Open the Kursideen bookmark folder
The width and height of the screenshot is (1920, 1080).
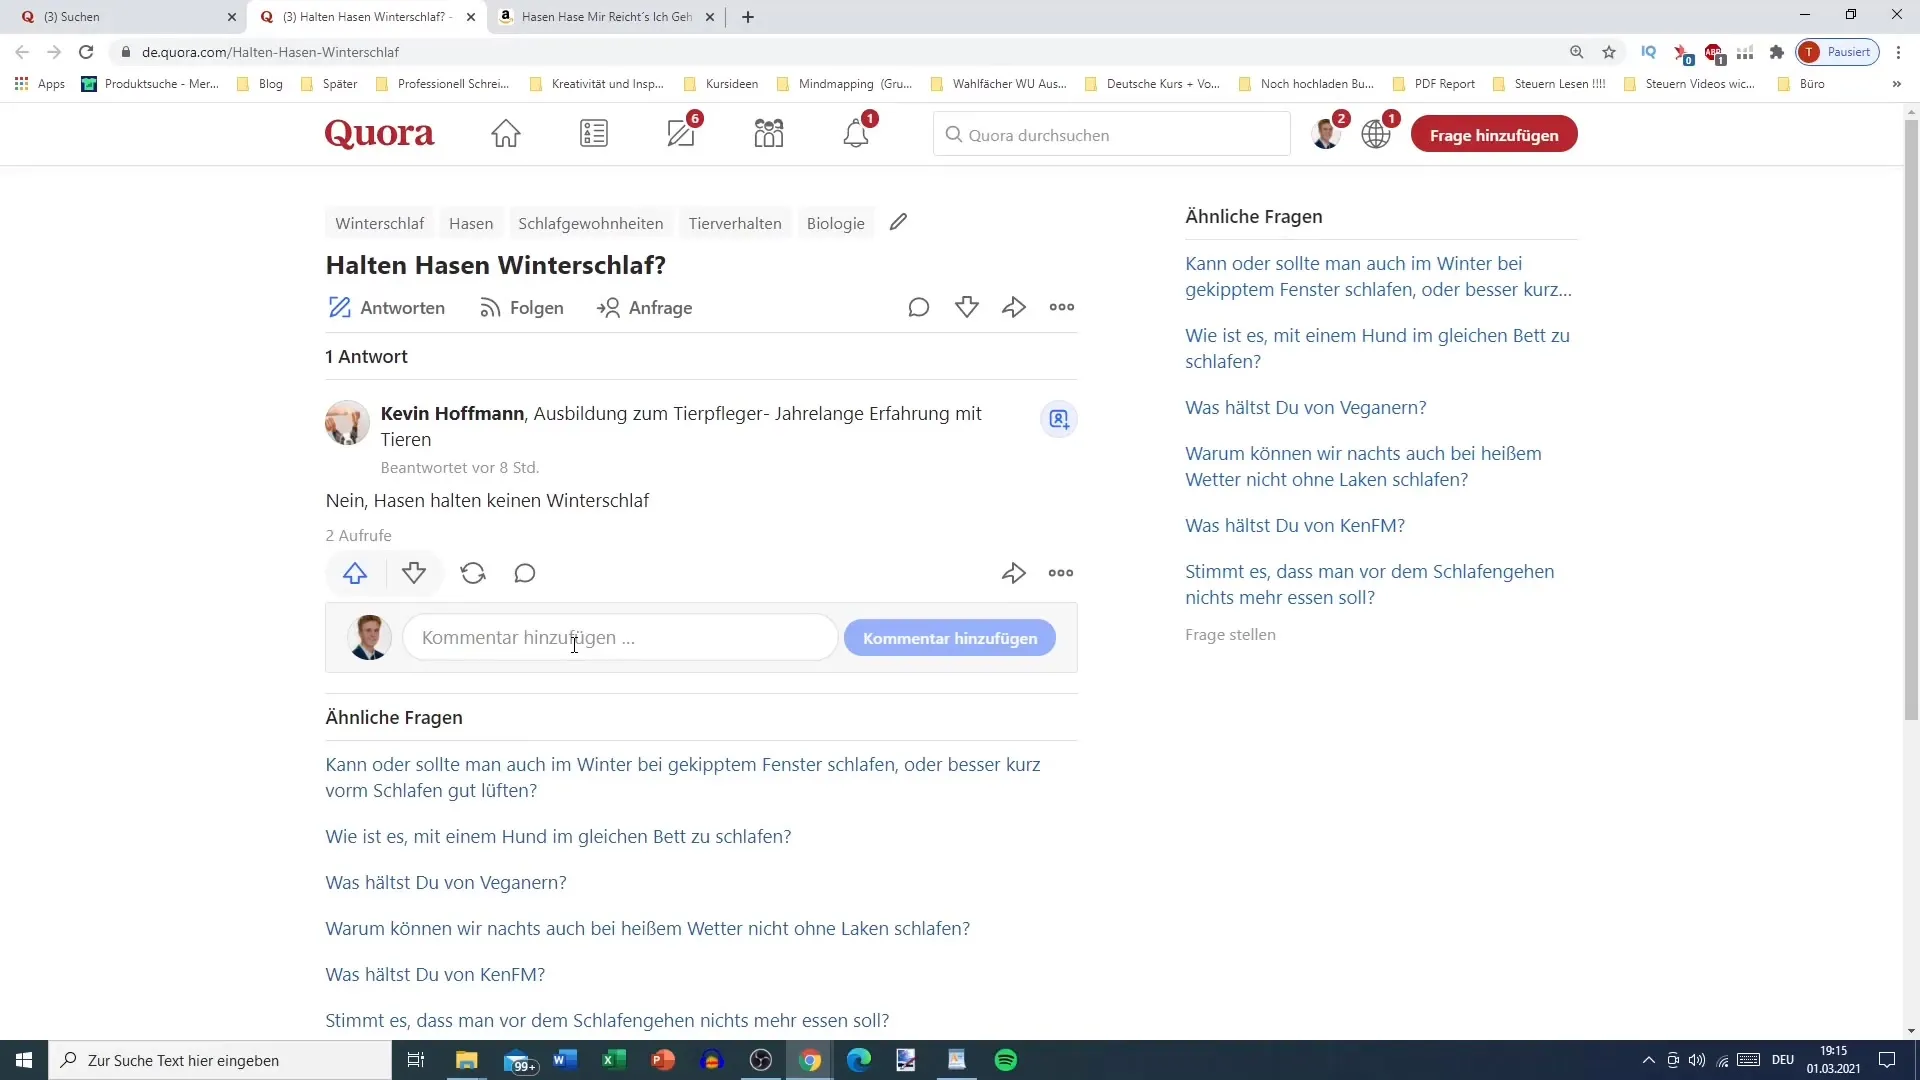721,84
